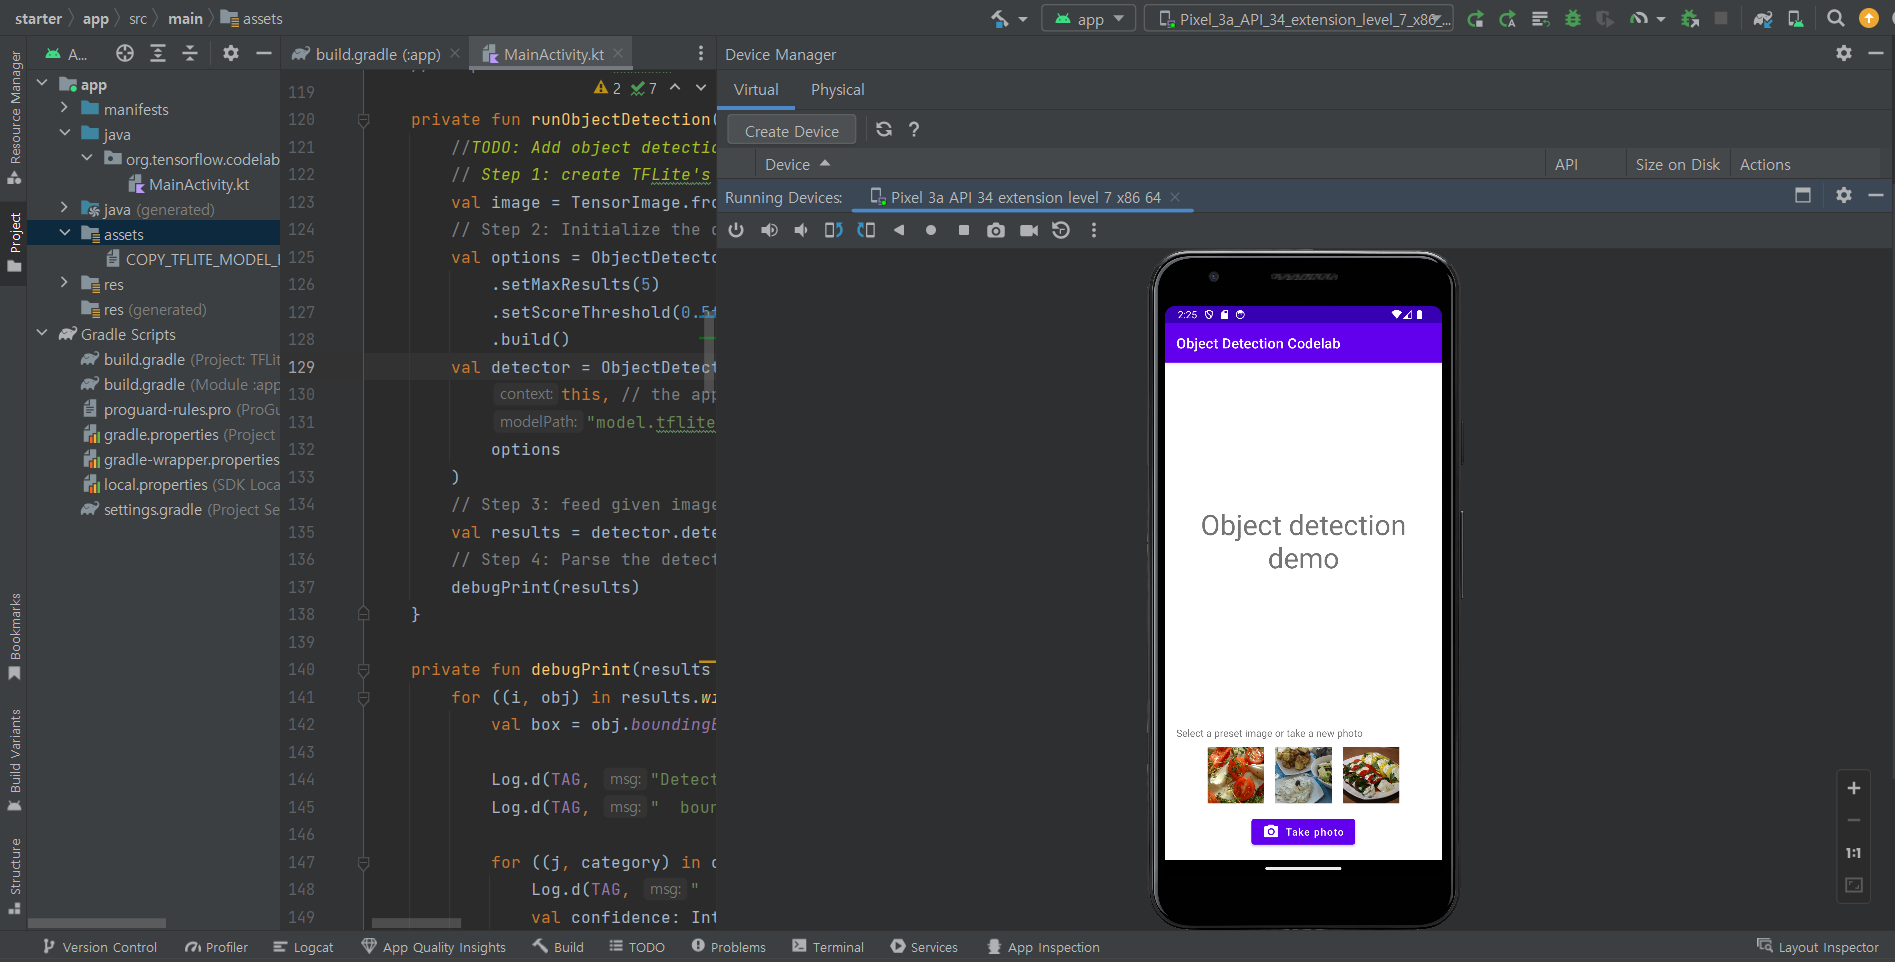The image size is (1895, 962).
Task: Raise the emulator volume with the volume-up icon
Action: click(769, 231)
